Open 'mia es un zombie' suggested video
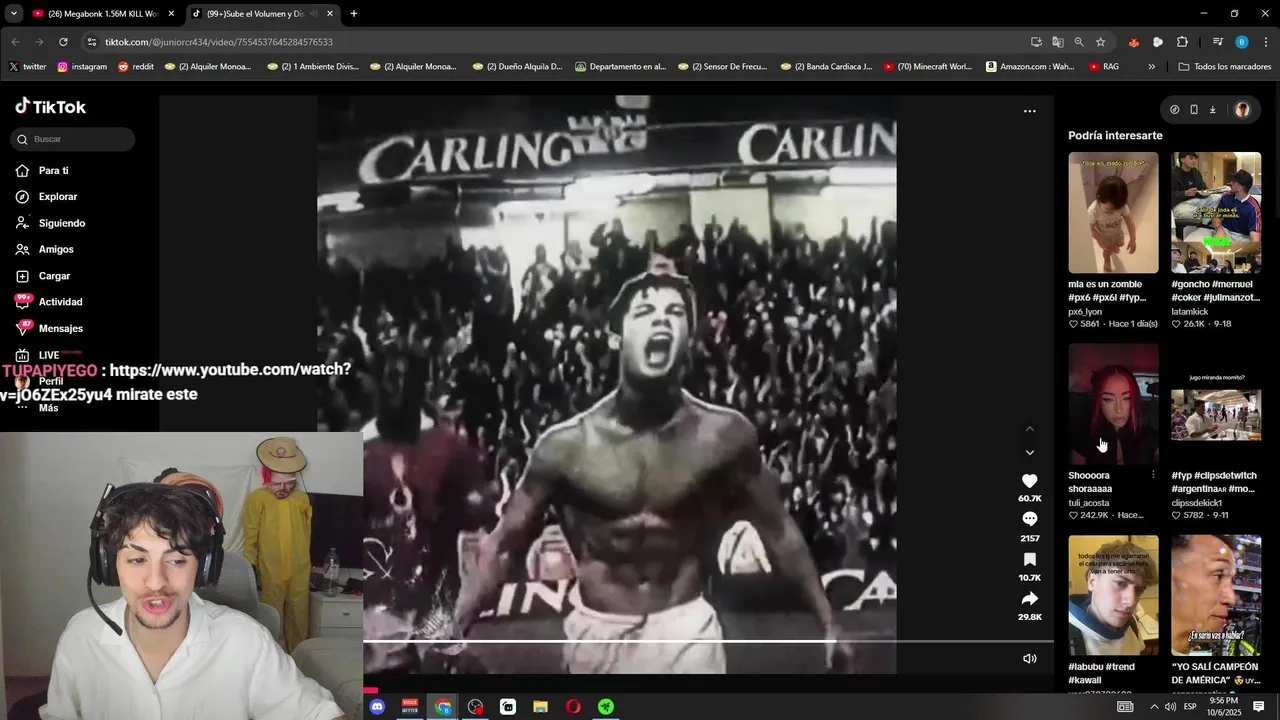The width and height of the screenshot is (1280, 720). tap(1113, 213)
